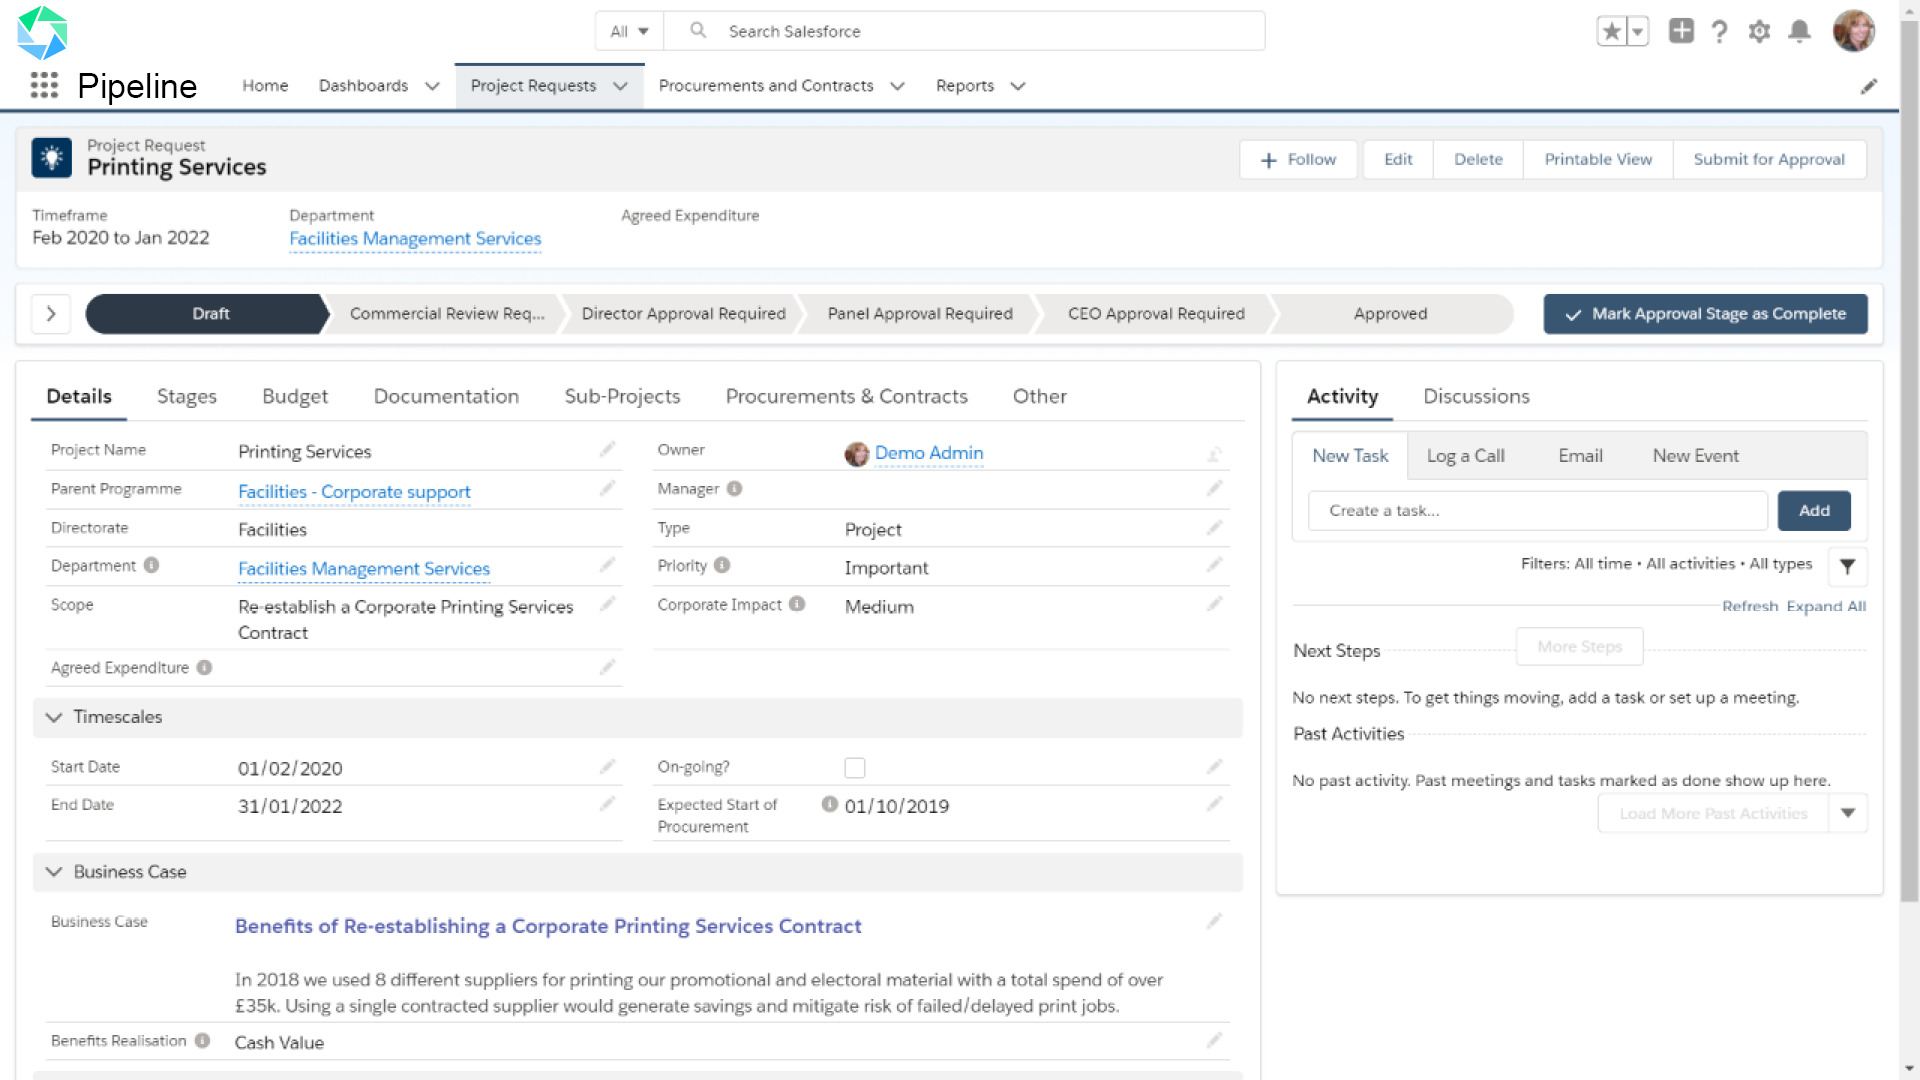The height and width of the screenshot is (1080, 1920).
Task: Click the edit navigation pencil icon
Action: click(x=1868, y=87)
